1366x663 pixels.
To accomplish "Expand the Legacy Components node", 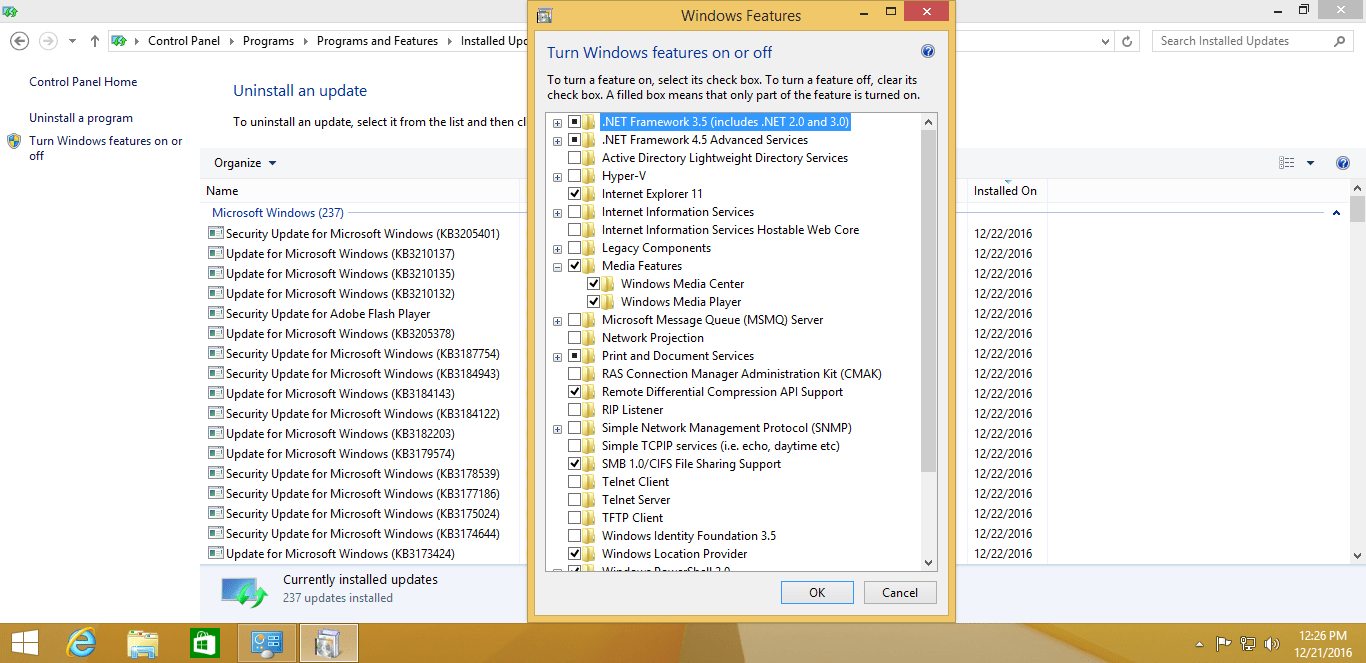I will click(557, 248).
